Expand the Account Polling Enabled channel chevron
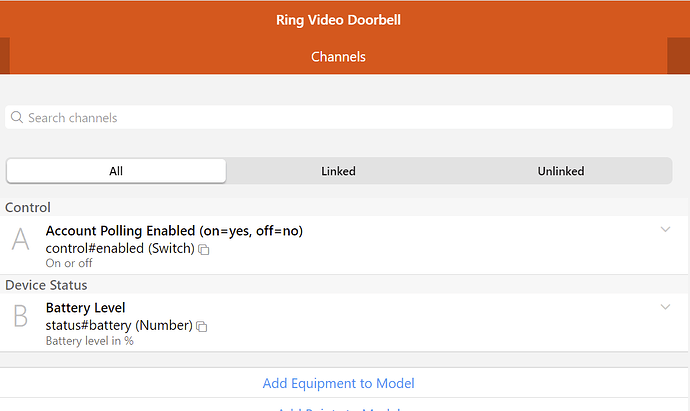690x411 pixels. click(665, 230)
